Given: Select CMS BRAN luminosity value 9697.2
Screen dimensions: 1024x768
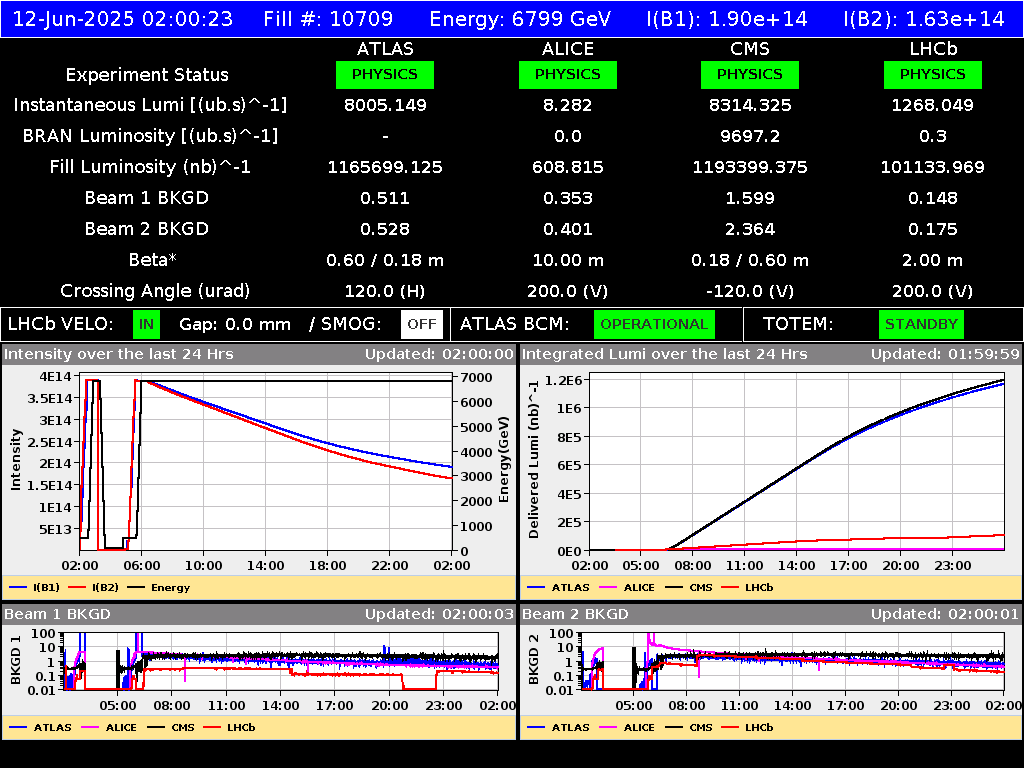Looking at the screenshot, I should tap(750, 136).
